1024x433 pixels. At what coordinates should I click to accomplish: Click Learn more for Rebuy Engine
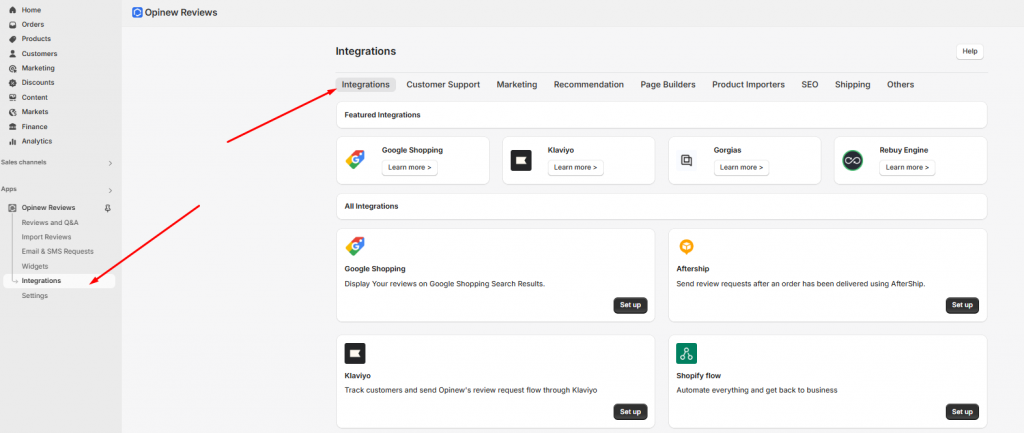tap(907, 168)
